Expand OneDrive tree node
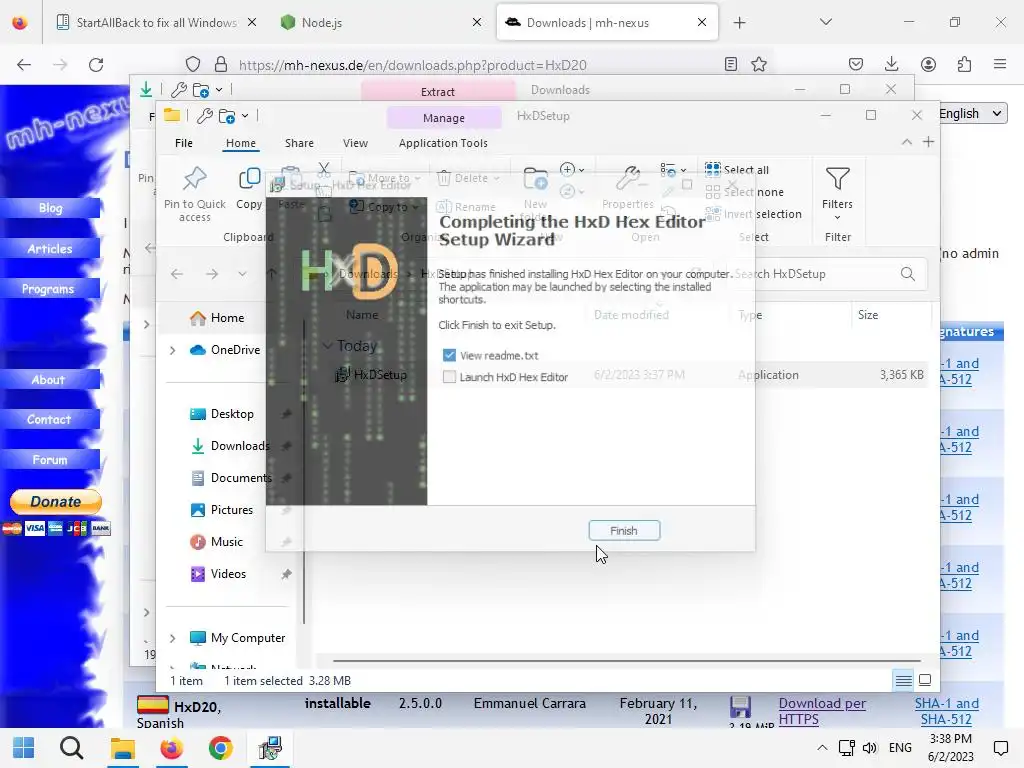1024x768 pixels. (x=172, y=351)
